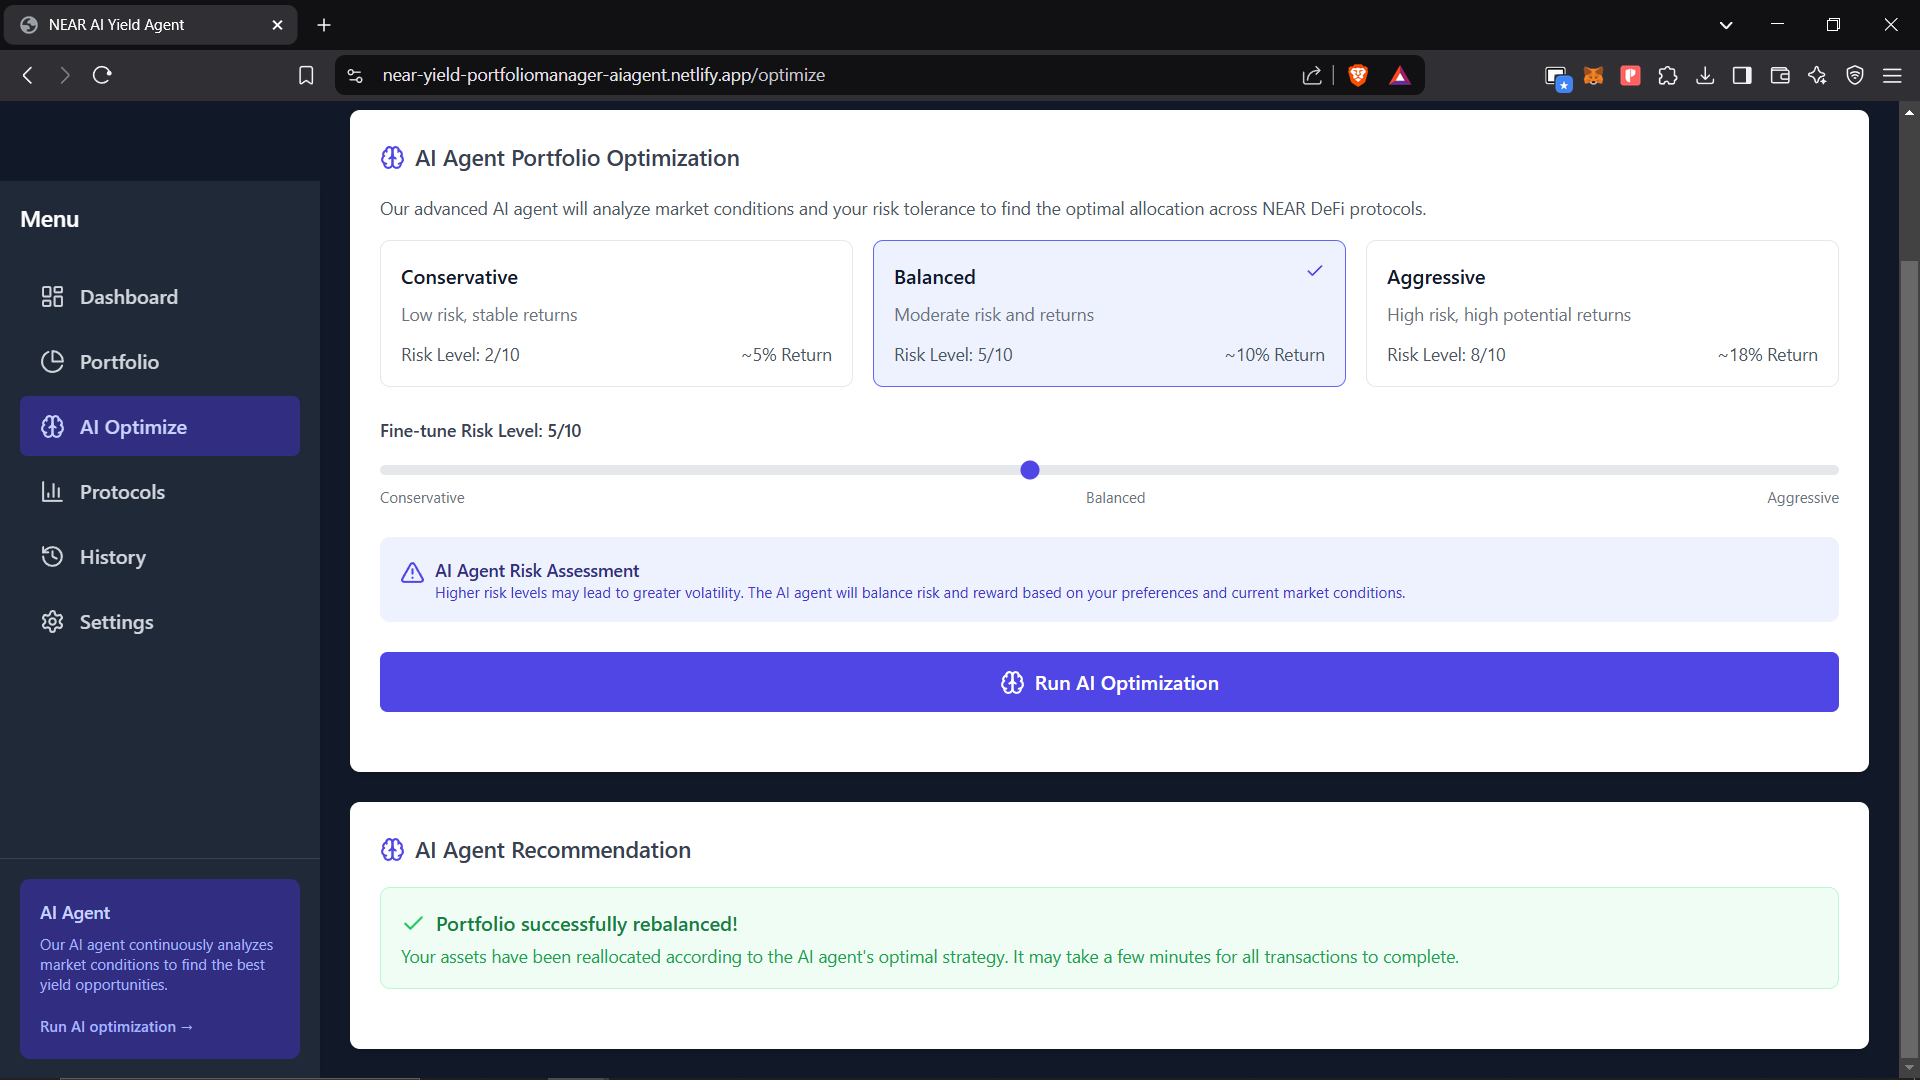Viewport: 1920px width, 1080px height.
Task: Click the Brave Shields lion icon
Action: pos(1357,75)
